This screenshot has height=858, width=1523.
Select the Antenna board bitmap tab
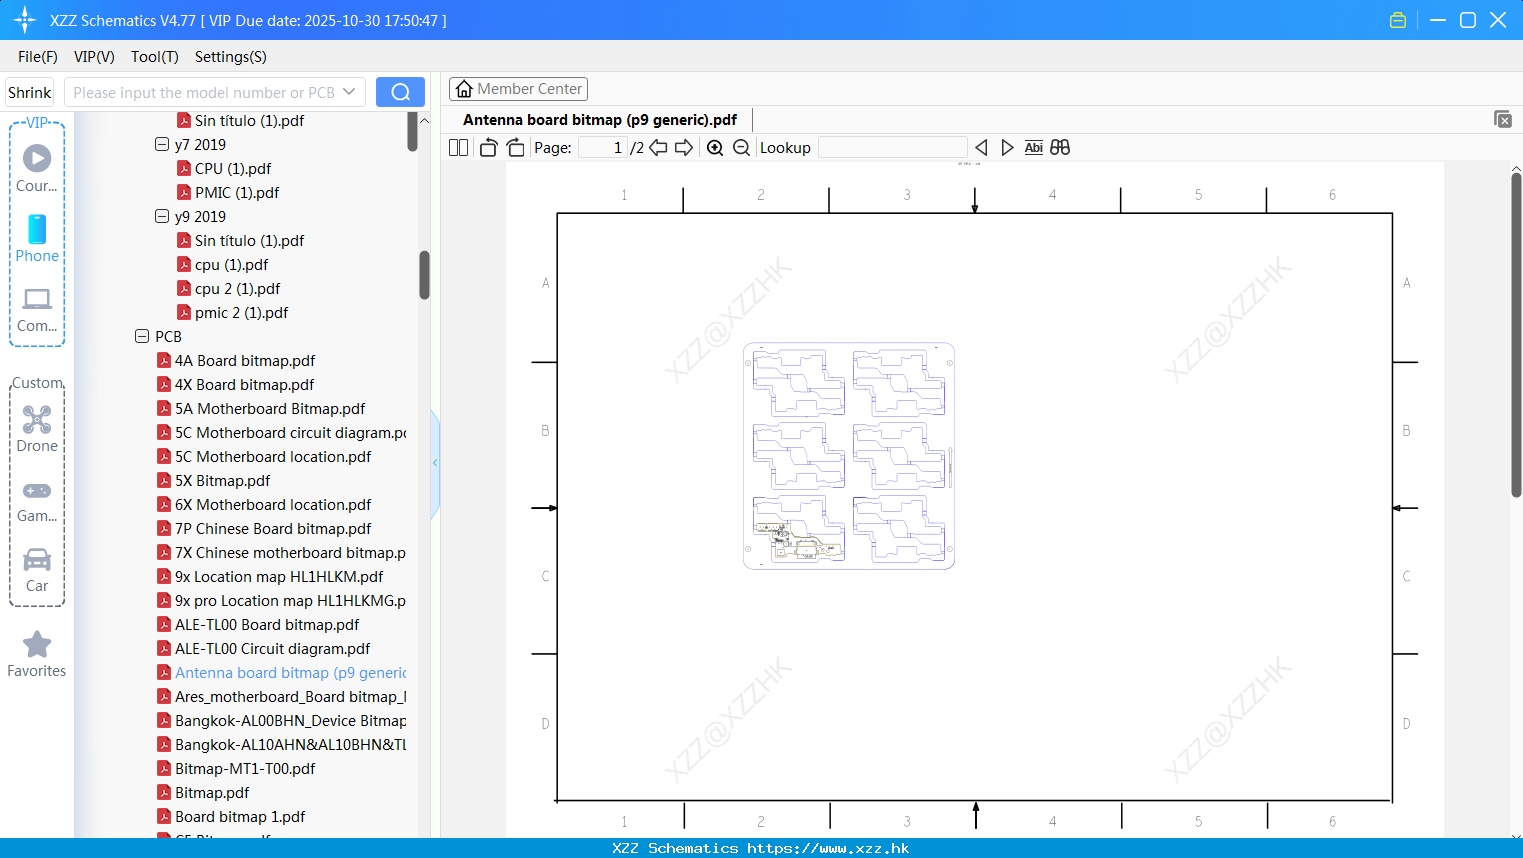coord(600,120)
